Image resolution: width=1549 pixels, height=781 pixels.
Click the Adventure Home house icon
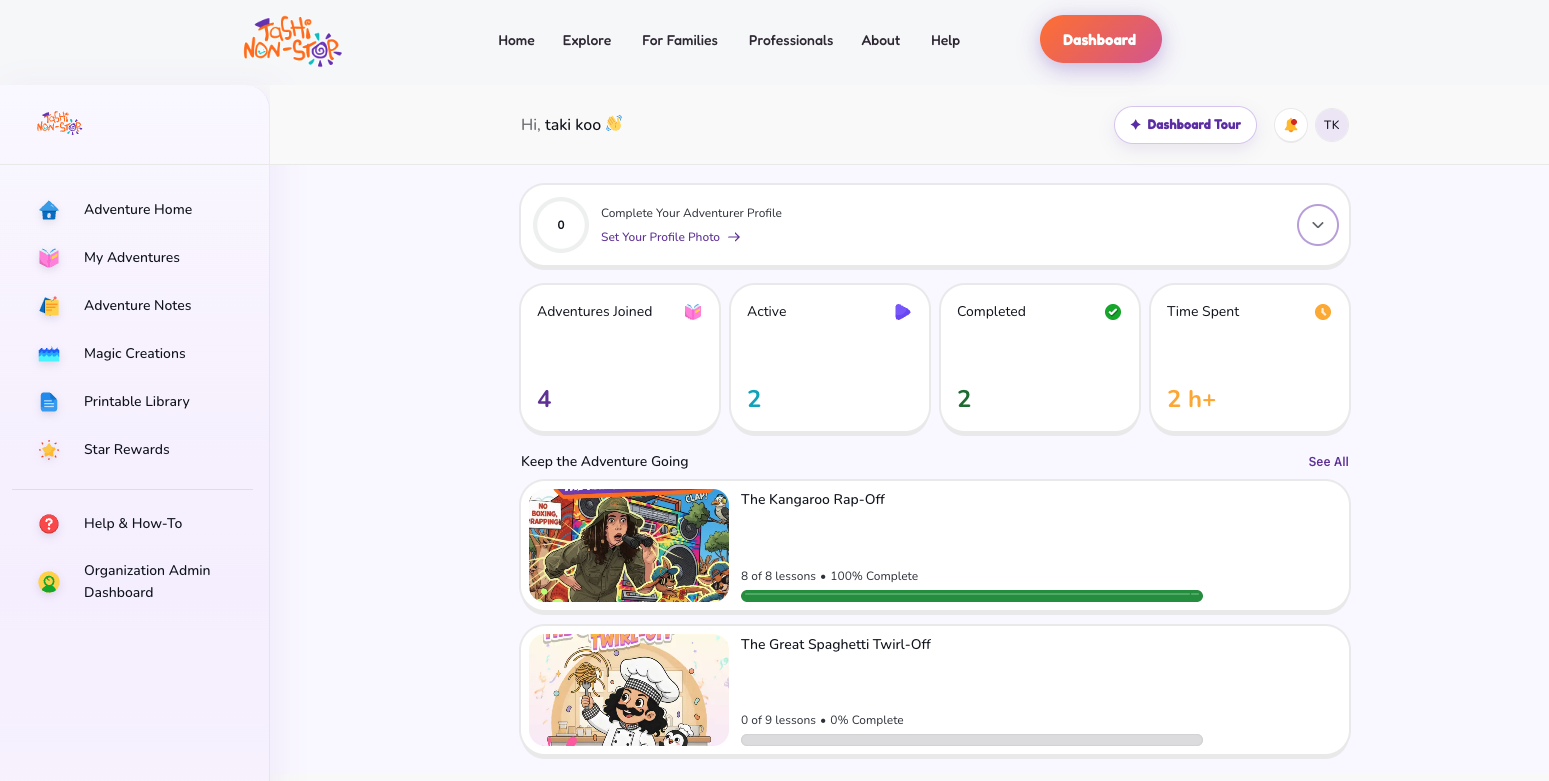click(49, 210)
